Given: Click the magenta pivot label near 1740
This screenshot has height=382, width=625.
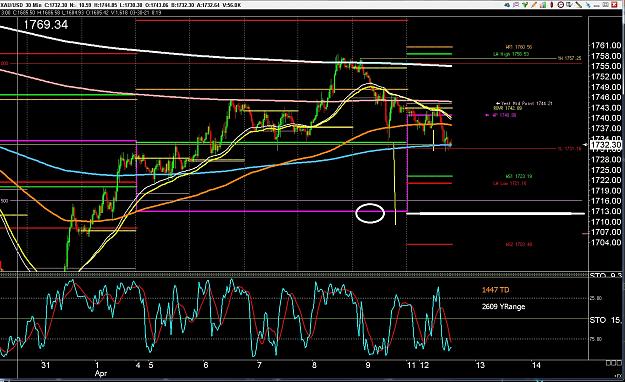Looking at the screenshot, I should click(x=501, y=115).
